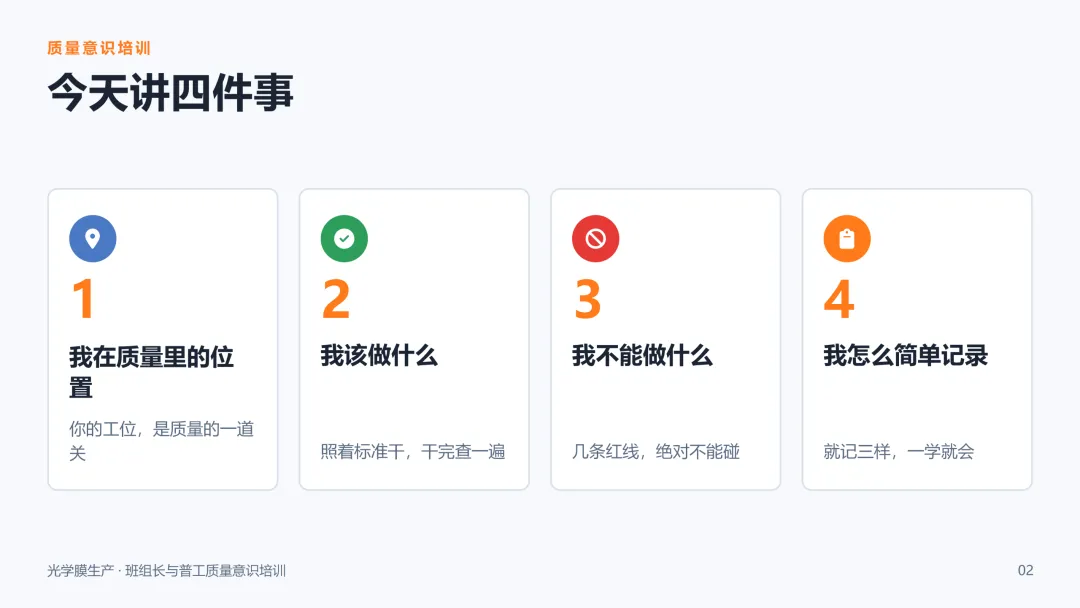Screen dimensions: 1080x608
Task: Click the footer text 光学膜生产
Action: [80, 571]
